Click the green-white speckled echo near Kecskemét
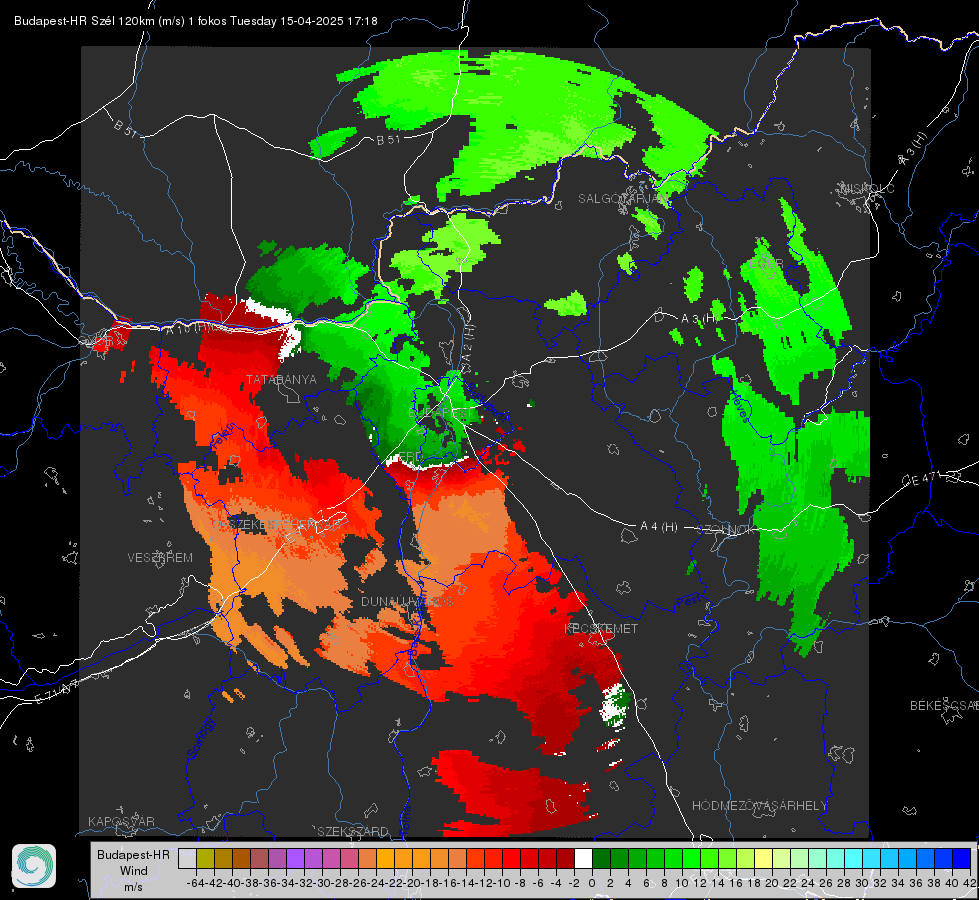Screen dimensions: 979x900 [614, 706]
